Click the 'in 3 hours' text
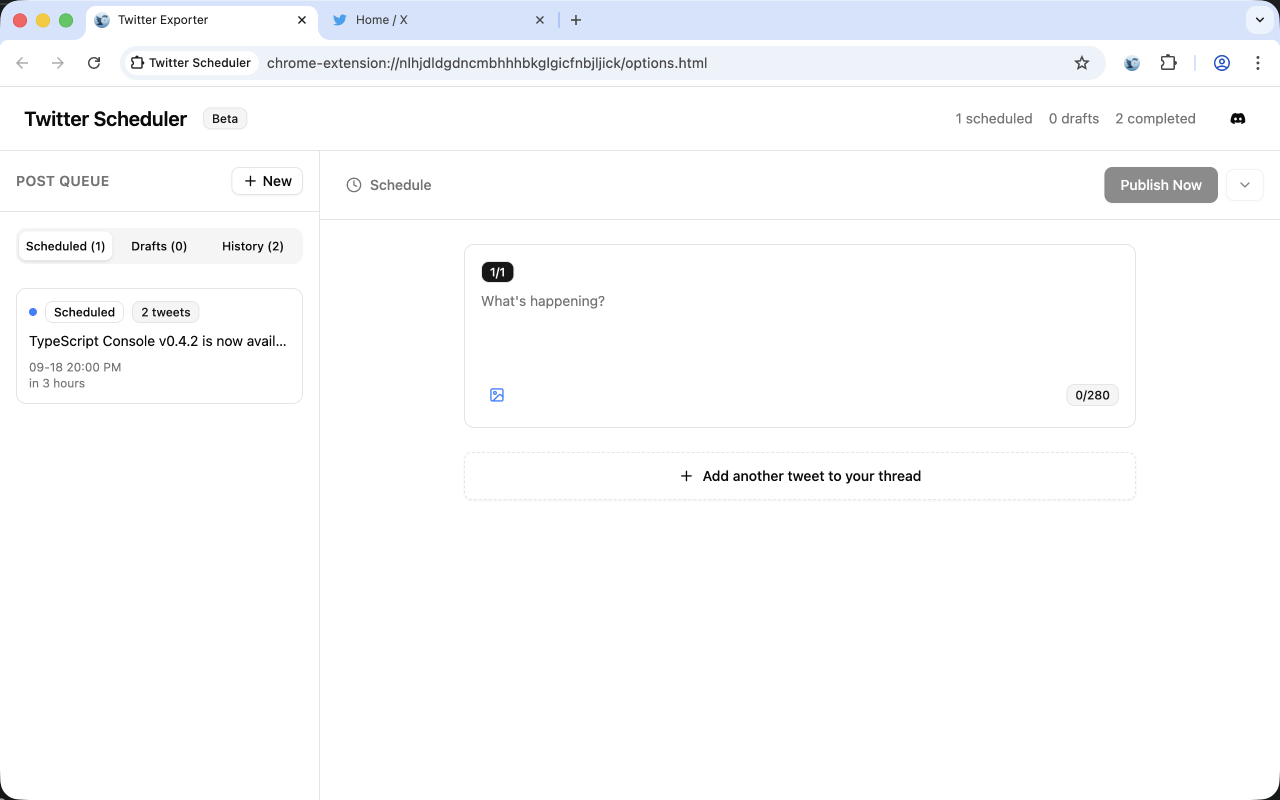The height and width of the screenshot is (800, 1280). 57,383
